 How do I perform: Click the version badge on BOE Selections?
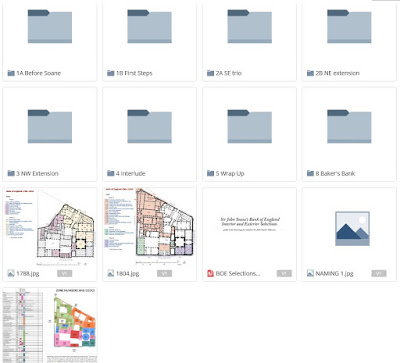[x=284, y=273]
